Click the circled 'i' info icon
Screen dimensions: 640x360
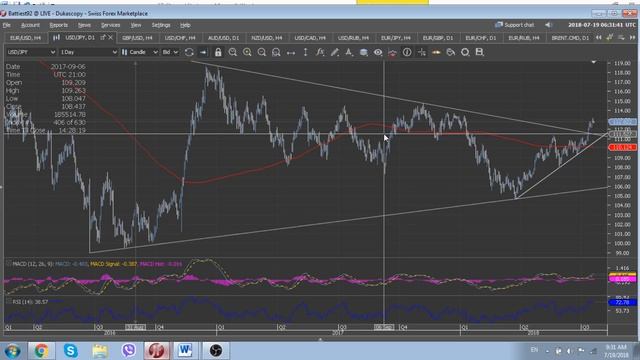[x=407, y=52]
